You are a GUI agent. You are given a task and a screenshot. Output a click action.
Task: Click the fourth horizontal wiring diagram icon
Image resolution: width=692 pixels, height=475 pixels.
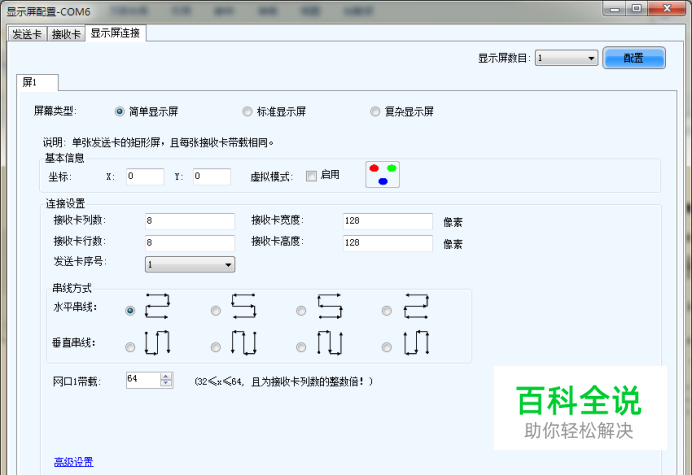pos(416,306)
